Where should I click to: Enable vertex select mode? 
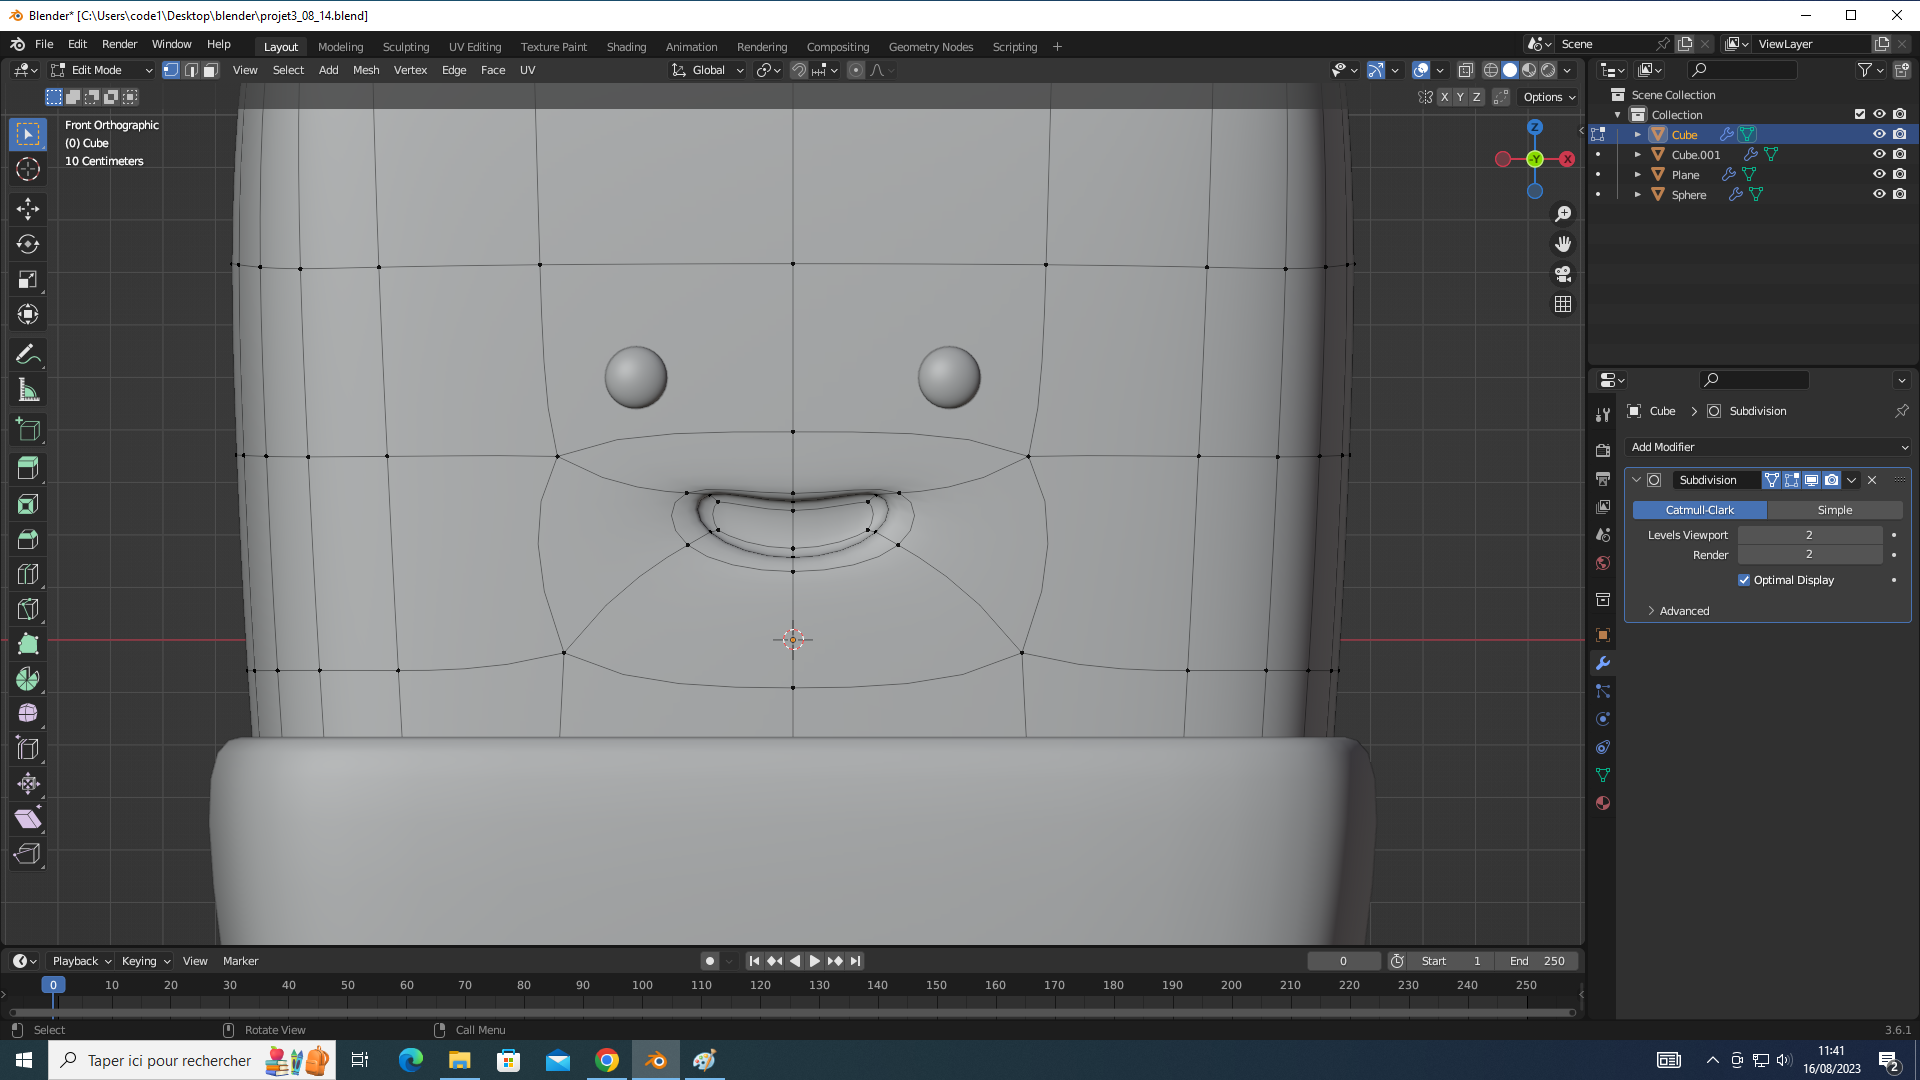[171, 70]
